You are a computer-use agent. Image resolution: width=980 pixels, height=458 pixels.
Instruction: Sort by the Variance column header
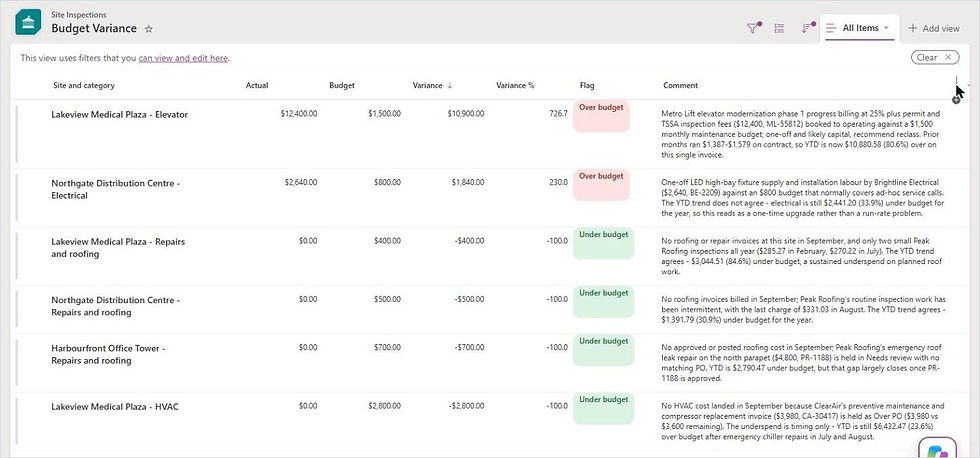(x=432, y=86)
